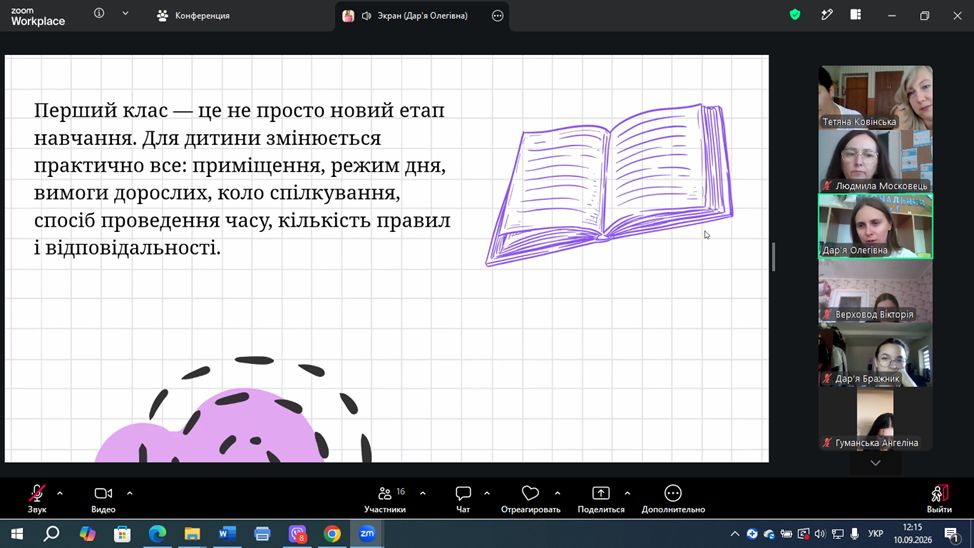Select the Экран (Дар'я Олегівна) tab
Image resolution: width=974 pixels, height=548 pixels.
click(x=422, y=16)
